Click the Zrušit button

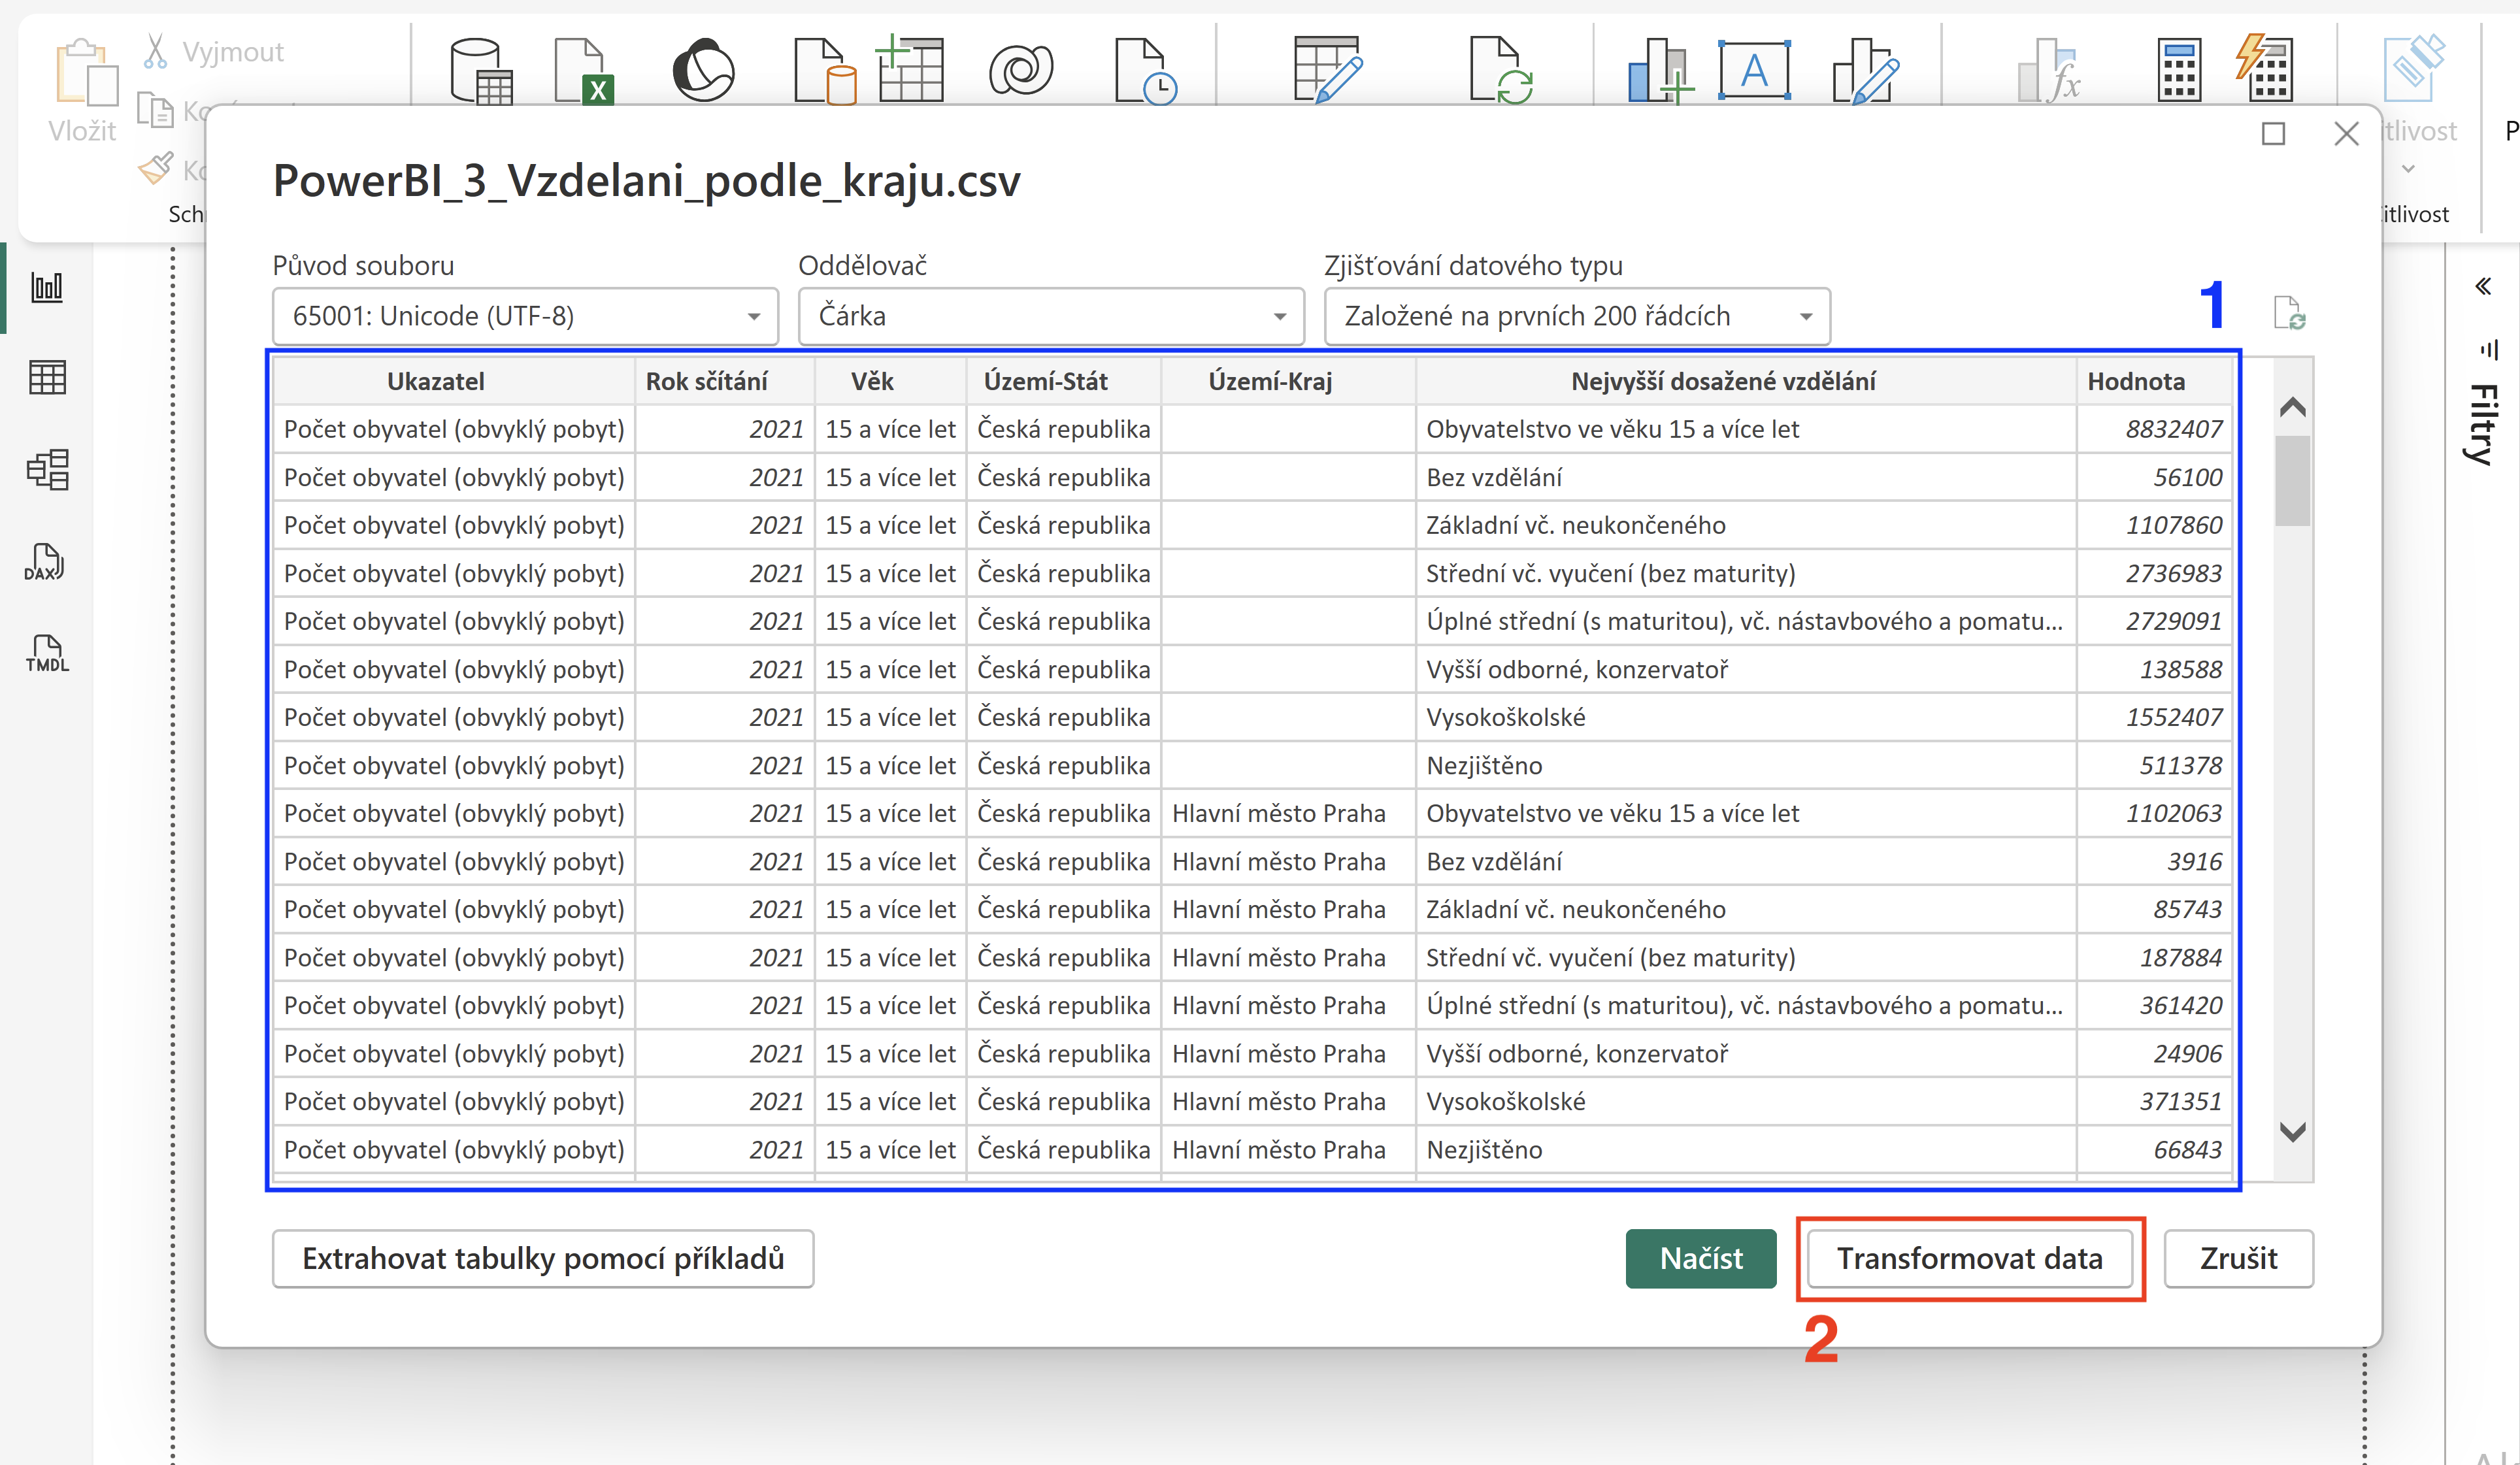[2238, 1258]
